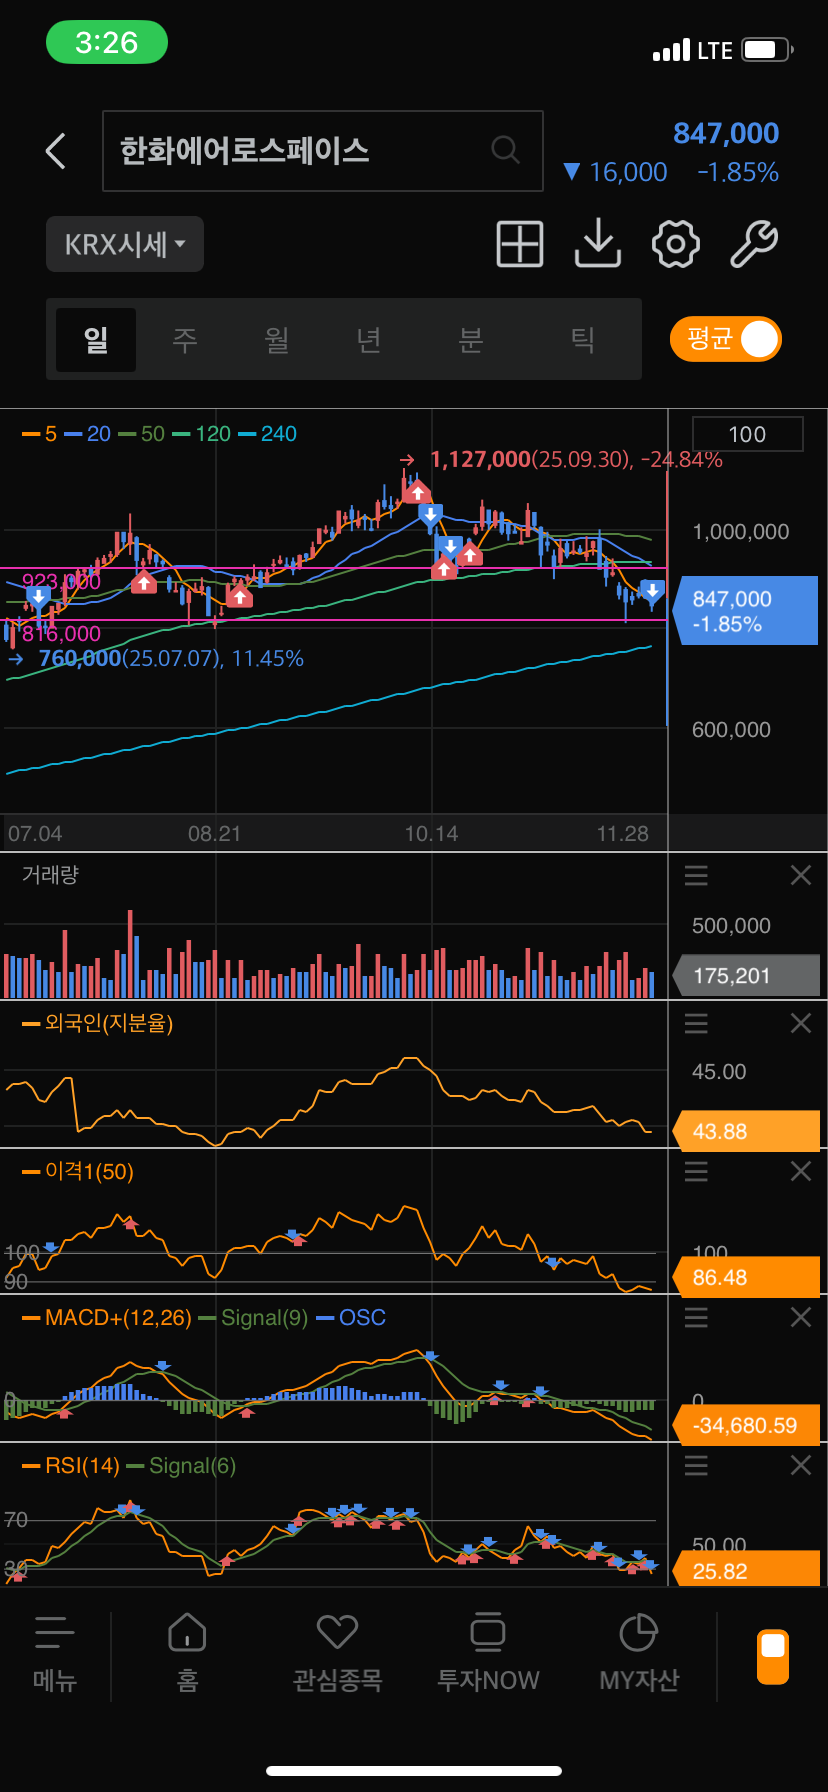Open MACD panel hamburger menu

tap(696, 1318)
